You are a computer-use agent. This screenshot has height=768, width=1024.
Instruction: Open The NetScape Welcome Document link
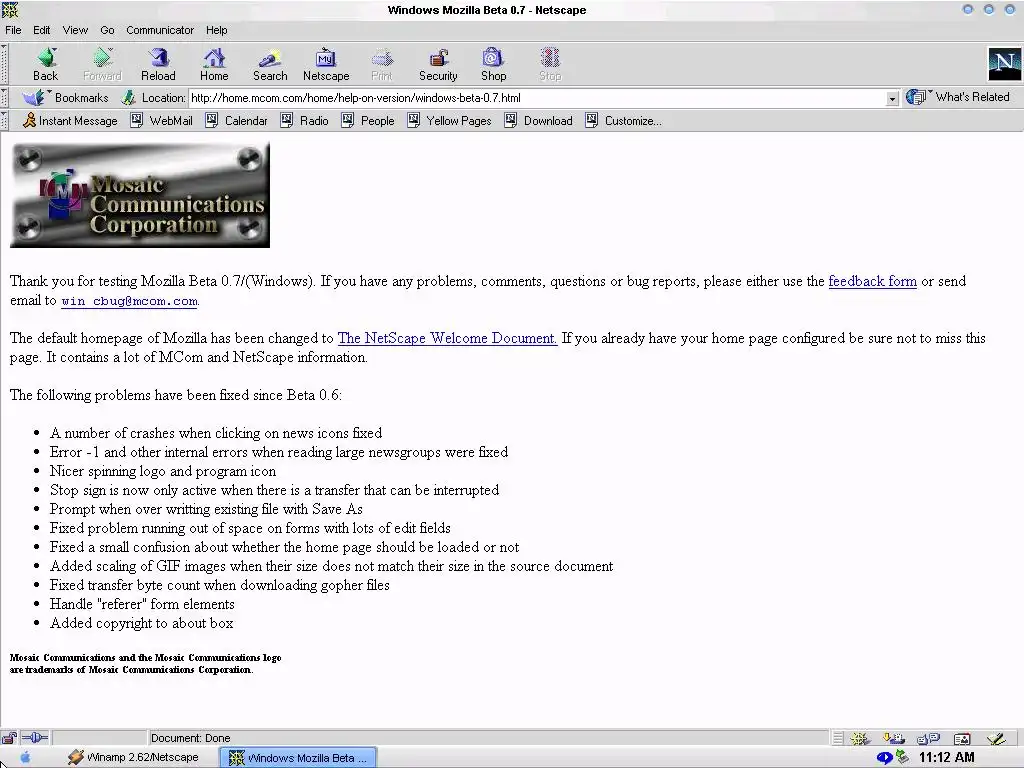(447, 338)
